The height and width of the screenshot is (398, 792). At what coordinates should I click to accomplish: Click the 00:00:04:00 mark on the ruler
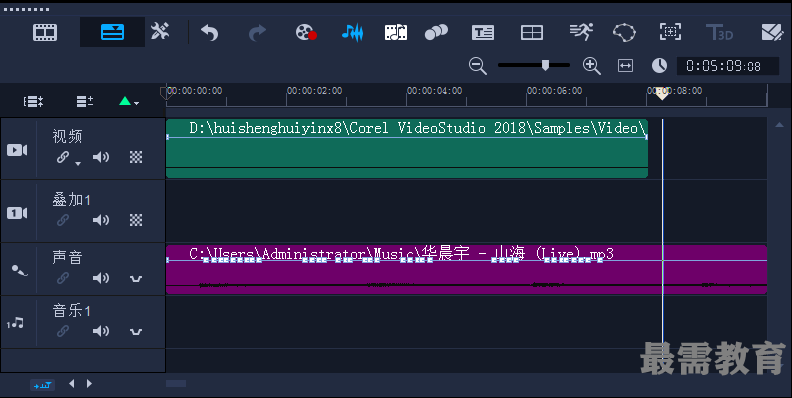click(434, 91)
